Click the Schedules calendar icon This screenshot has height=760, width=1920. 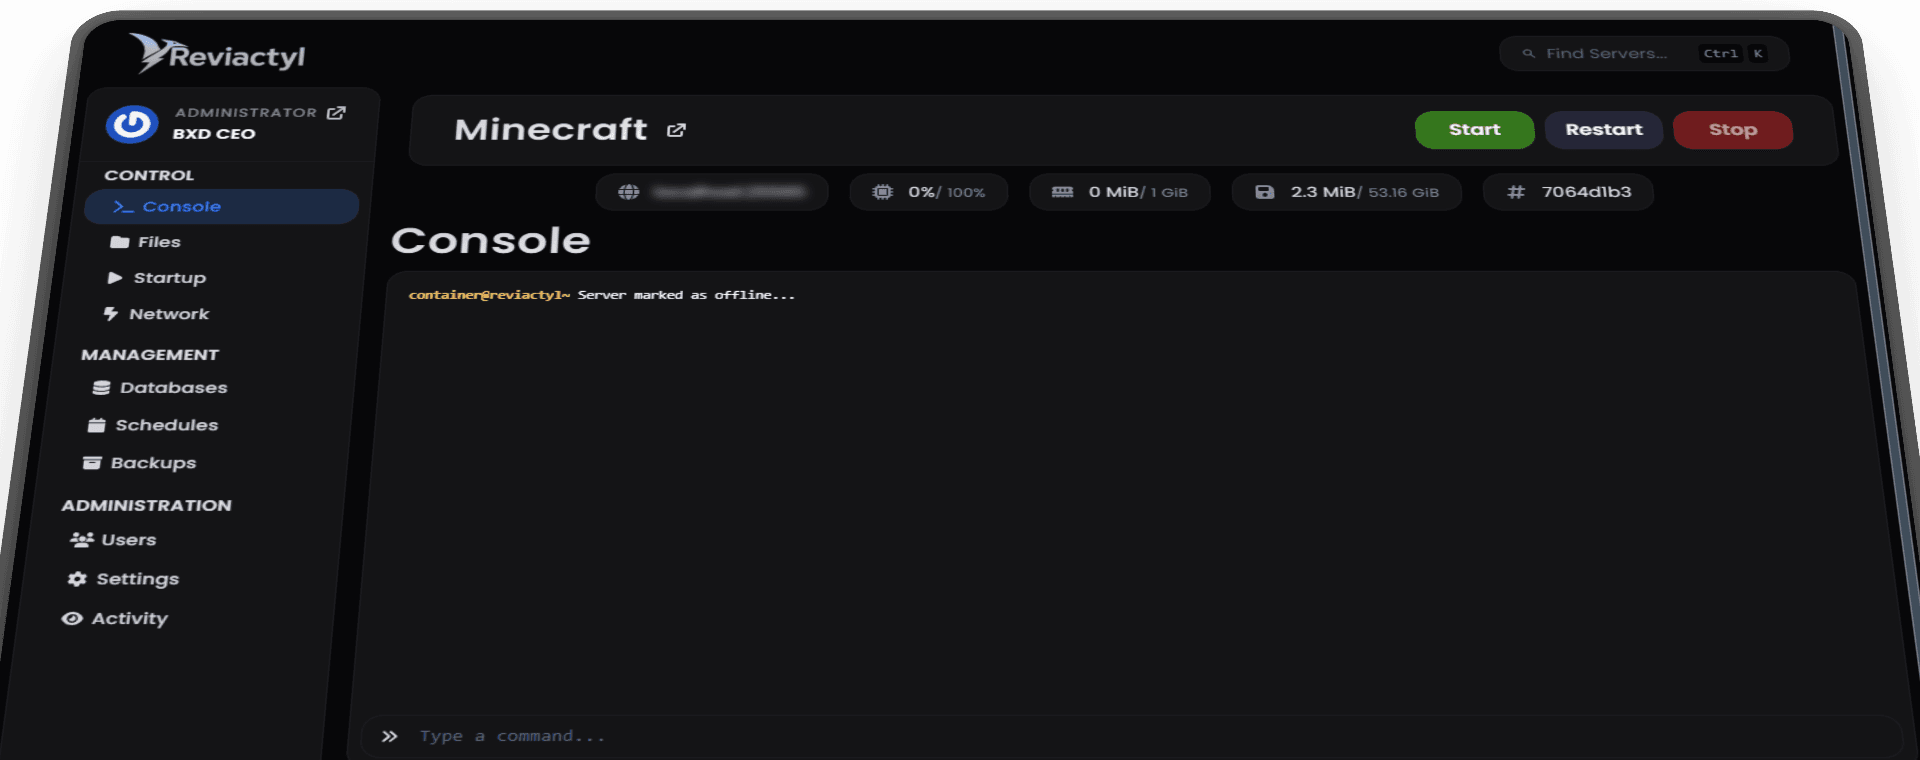click(97, 425)
